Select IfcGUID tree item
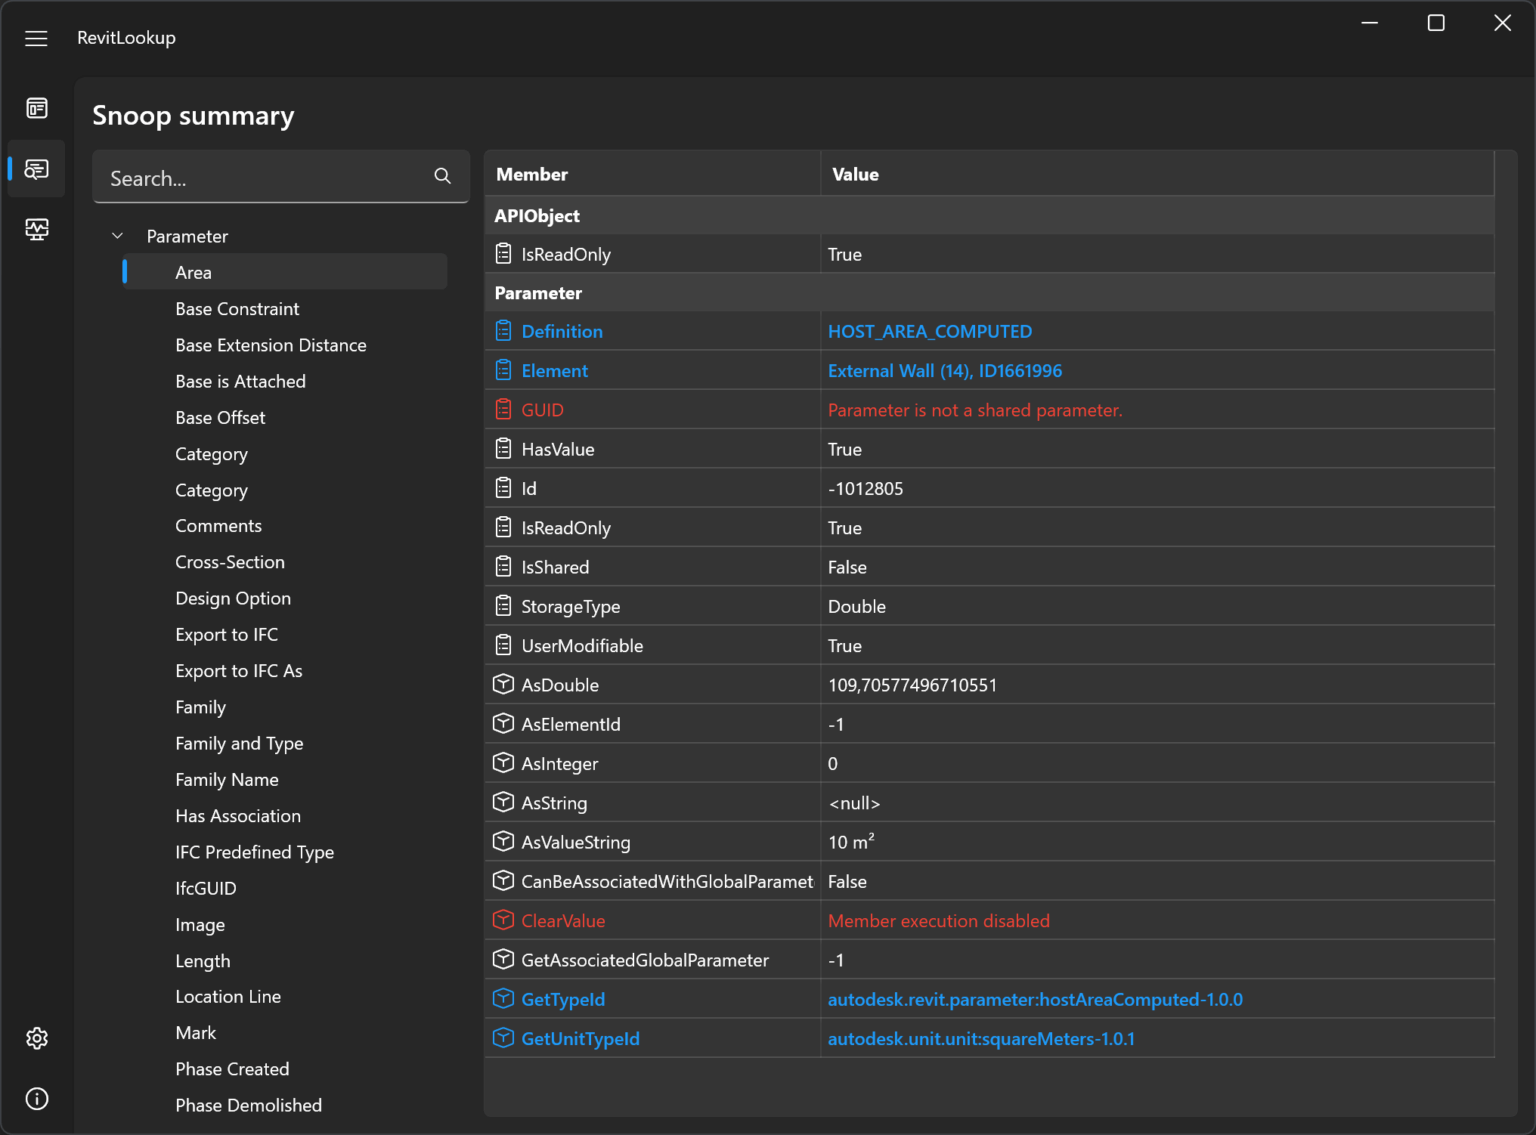The height and width of the screenshot is (1135, 1536). coord(205,888)
